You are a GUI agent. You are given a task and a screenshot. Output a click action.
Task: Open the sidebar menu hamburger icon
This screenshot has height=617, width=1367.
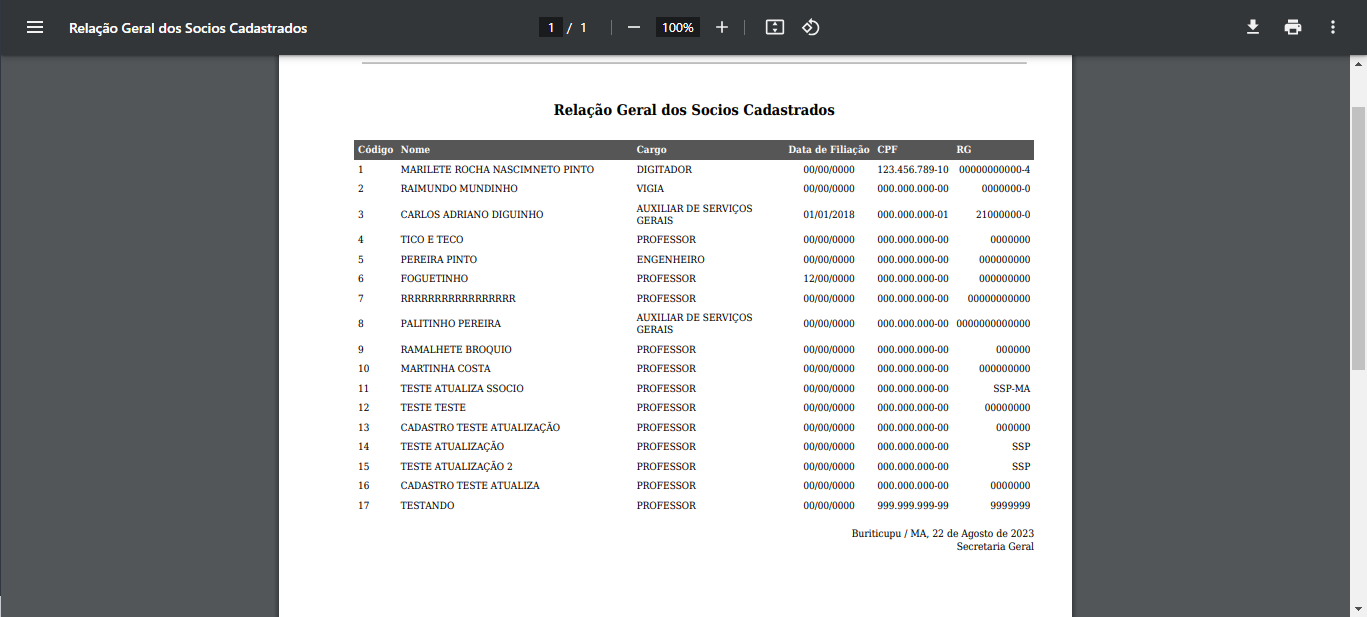click(35, 28)
